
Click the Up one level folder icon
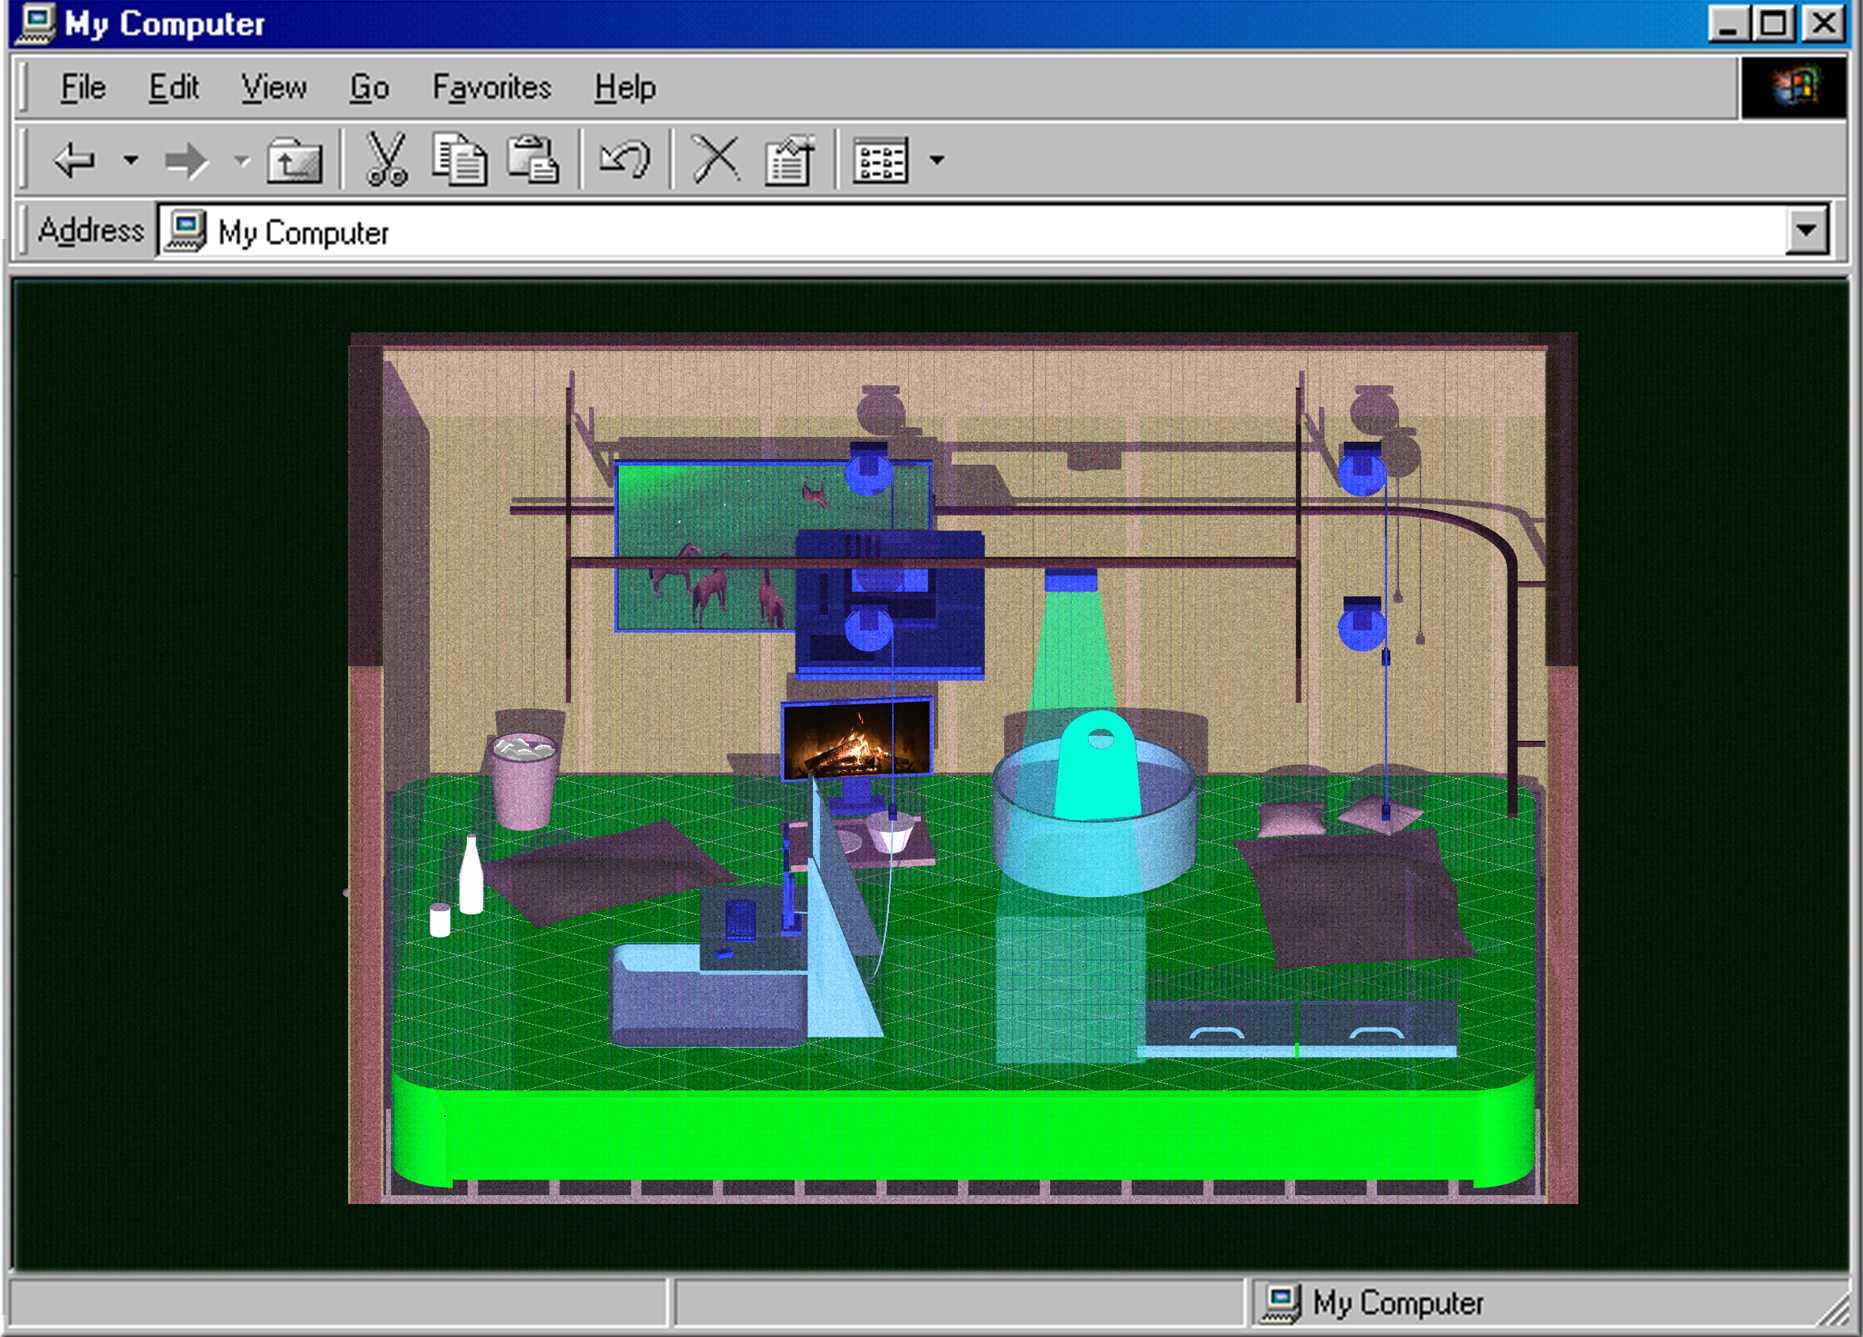pyautogui.click(x=294, y=160)
